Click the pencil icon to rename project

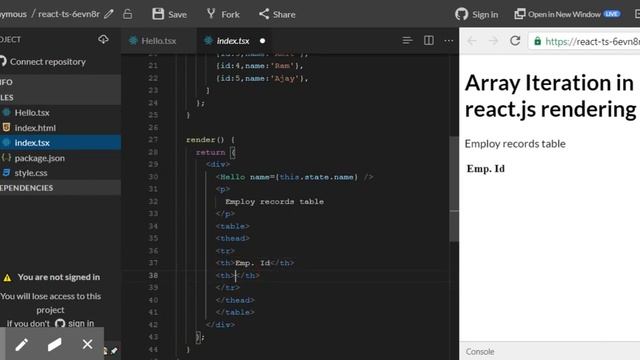tap(109, 14)
